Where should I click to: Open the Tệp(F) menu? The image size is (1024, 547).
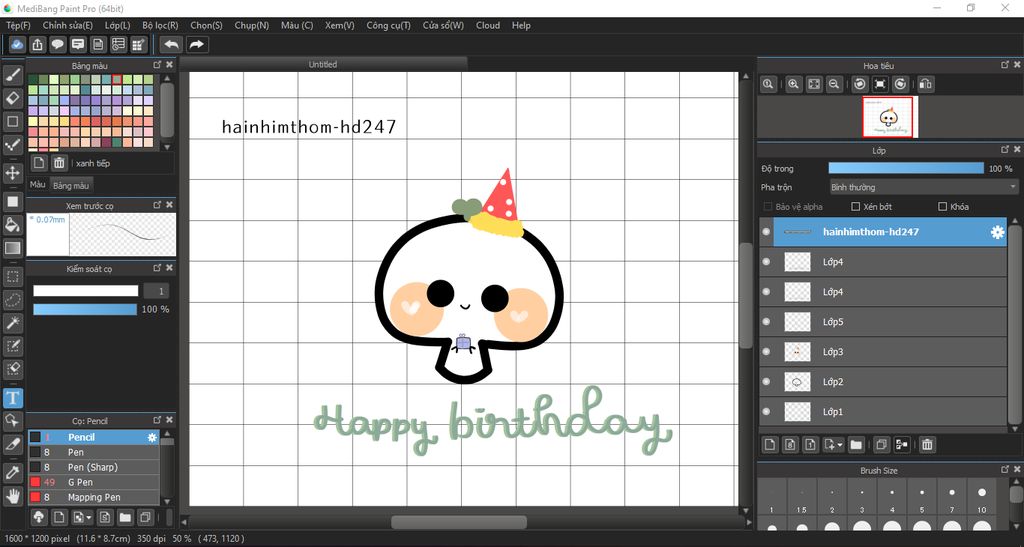point(18,25)
